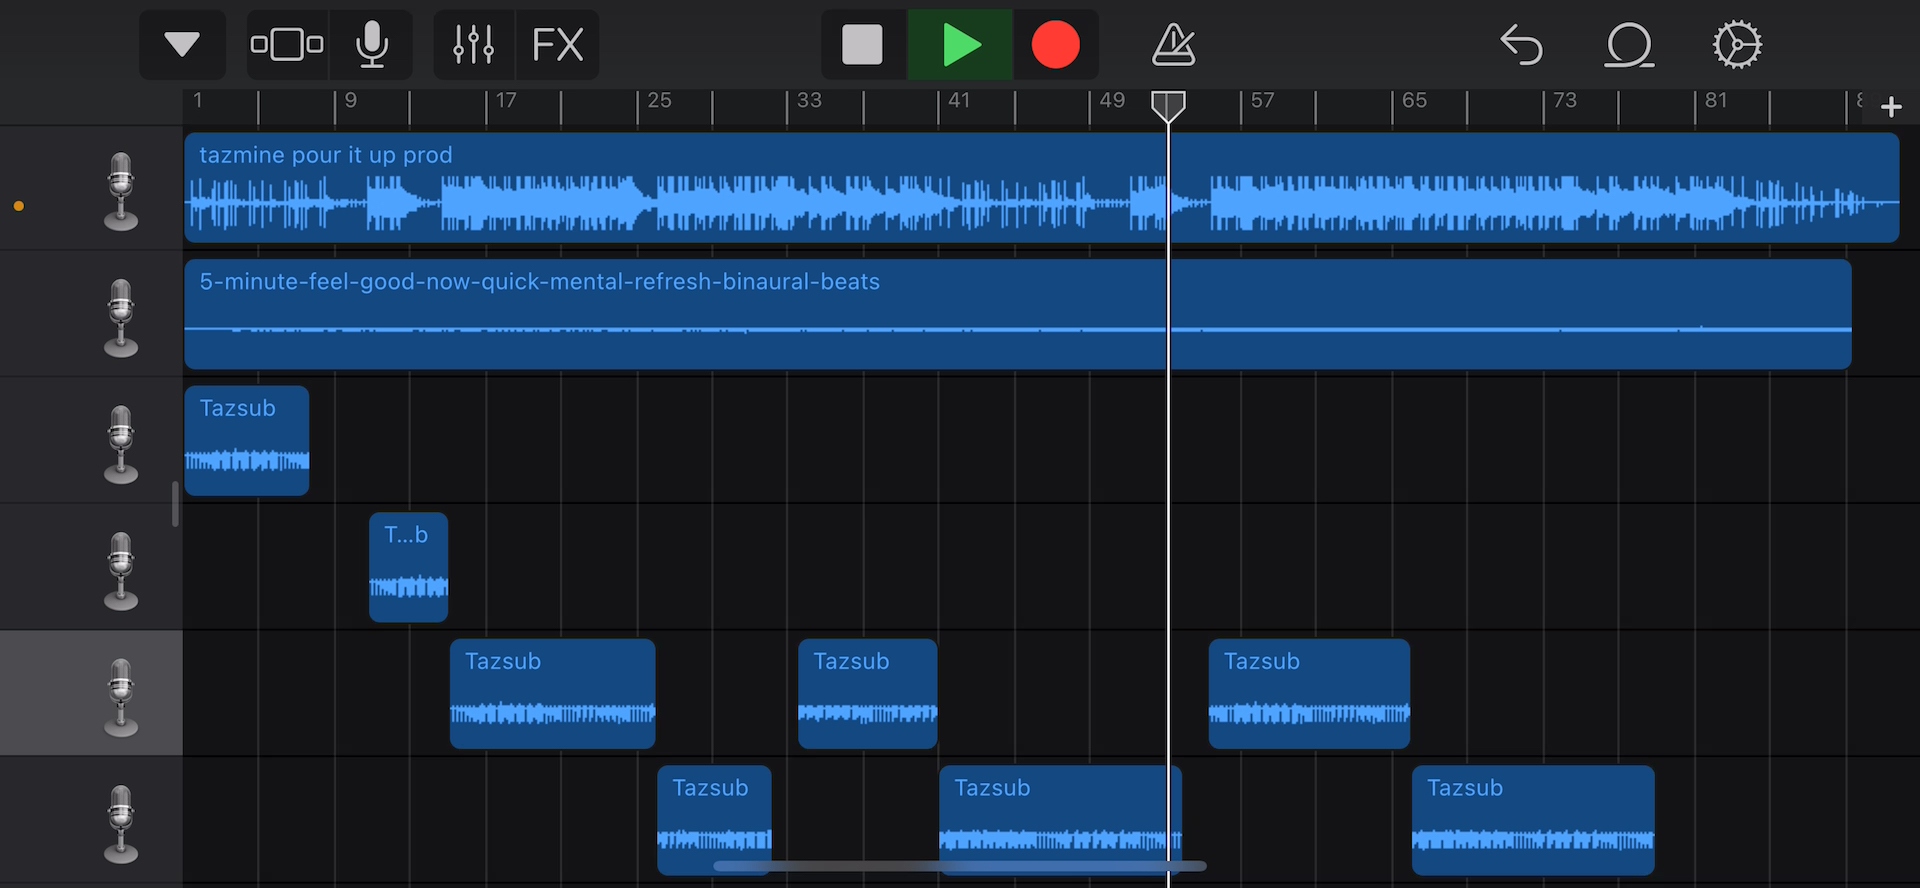Tap the plus icon to add song sections

point(1891,107)
